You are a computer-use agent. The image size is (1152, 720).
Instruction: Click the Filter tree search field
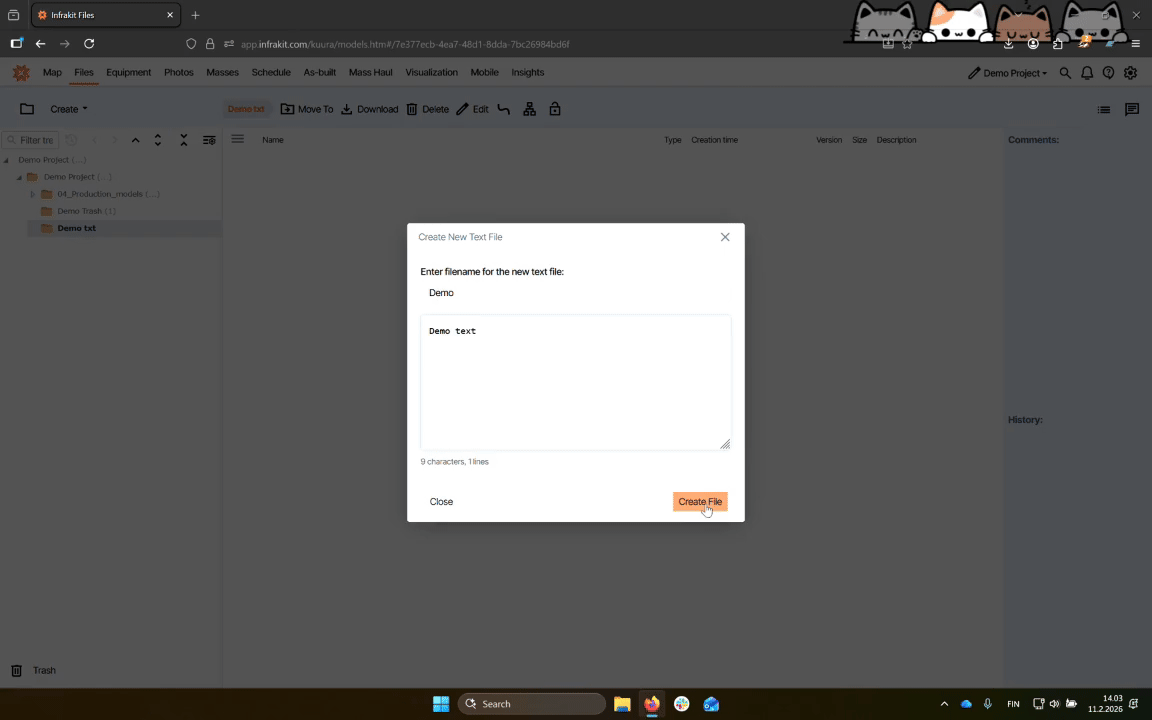31,140
